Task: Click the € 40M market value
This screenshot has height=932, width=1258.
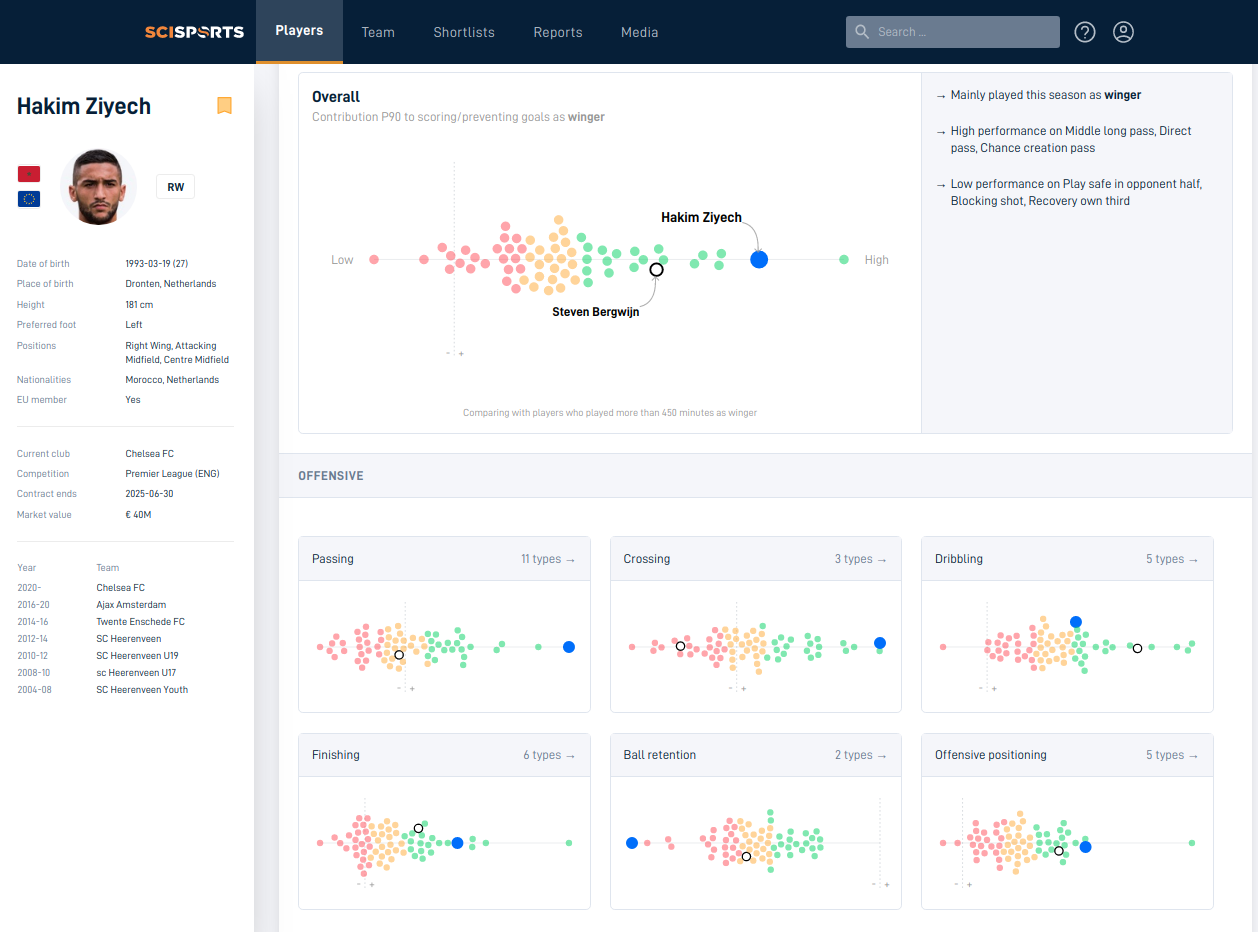Action: coord(139,515)
